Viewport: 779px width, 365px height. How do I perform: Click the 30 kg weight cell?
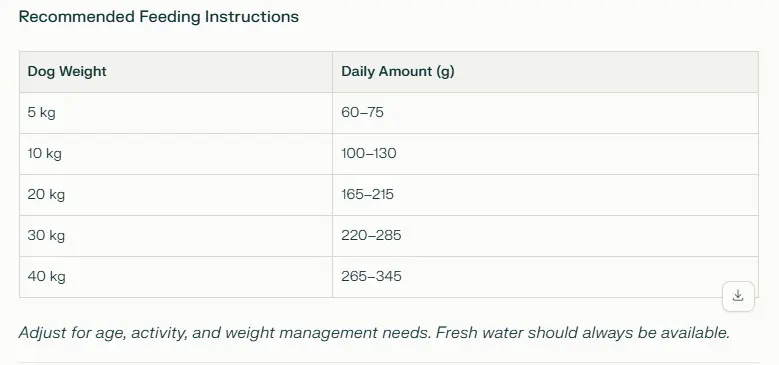(x=176, y=236)
